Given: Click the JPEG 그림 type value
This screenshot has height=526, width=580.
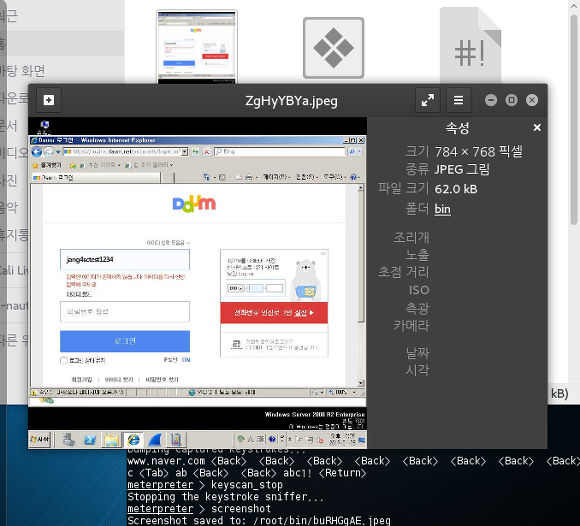Looking at the screenshot, I should coord(462,169).
